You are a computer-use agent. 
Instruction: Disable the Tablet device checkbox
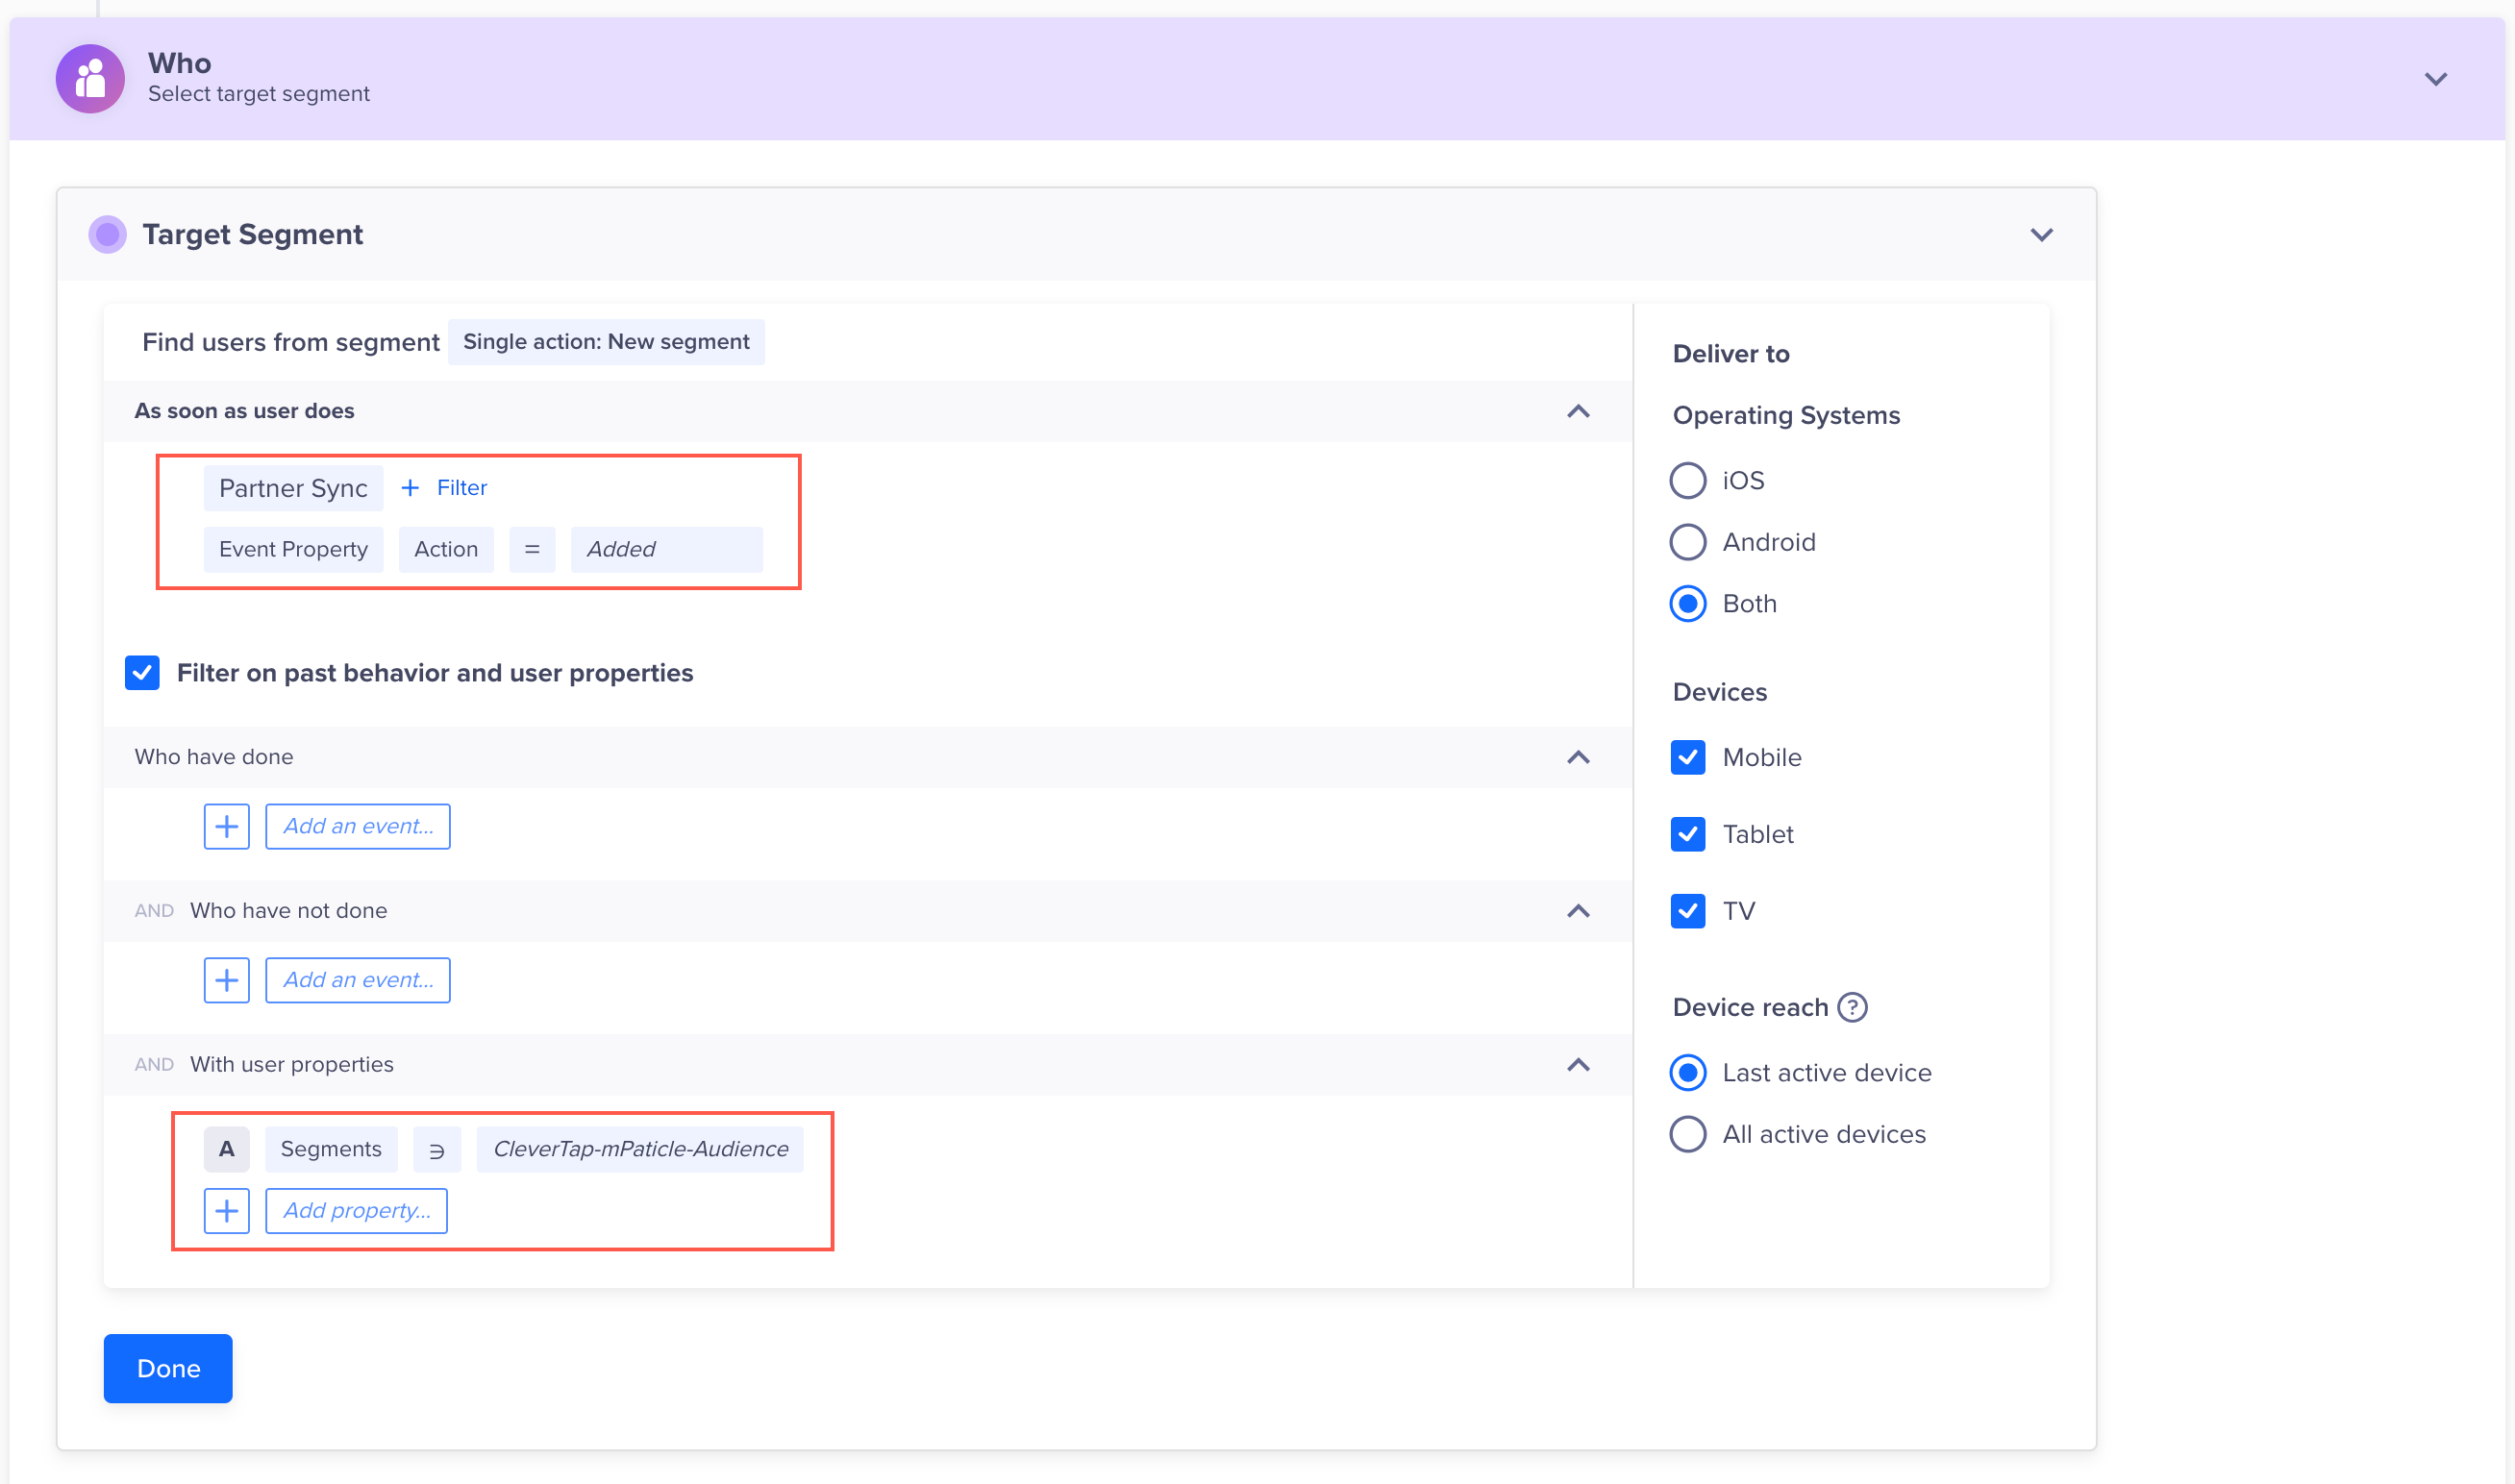pyautogui.click(x=1688, y=834)
